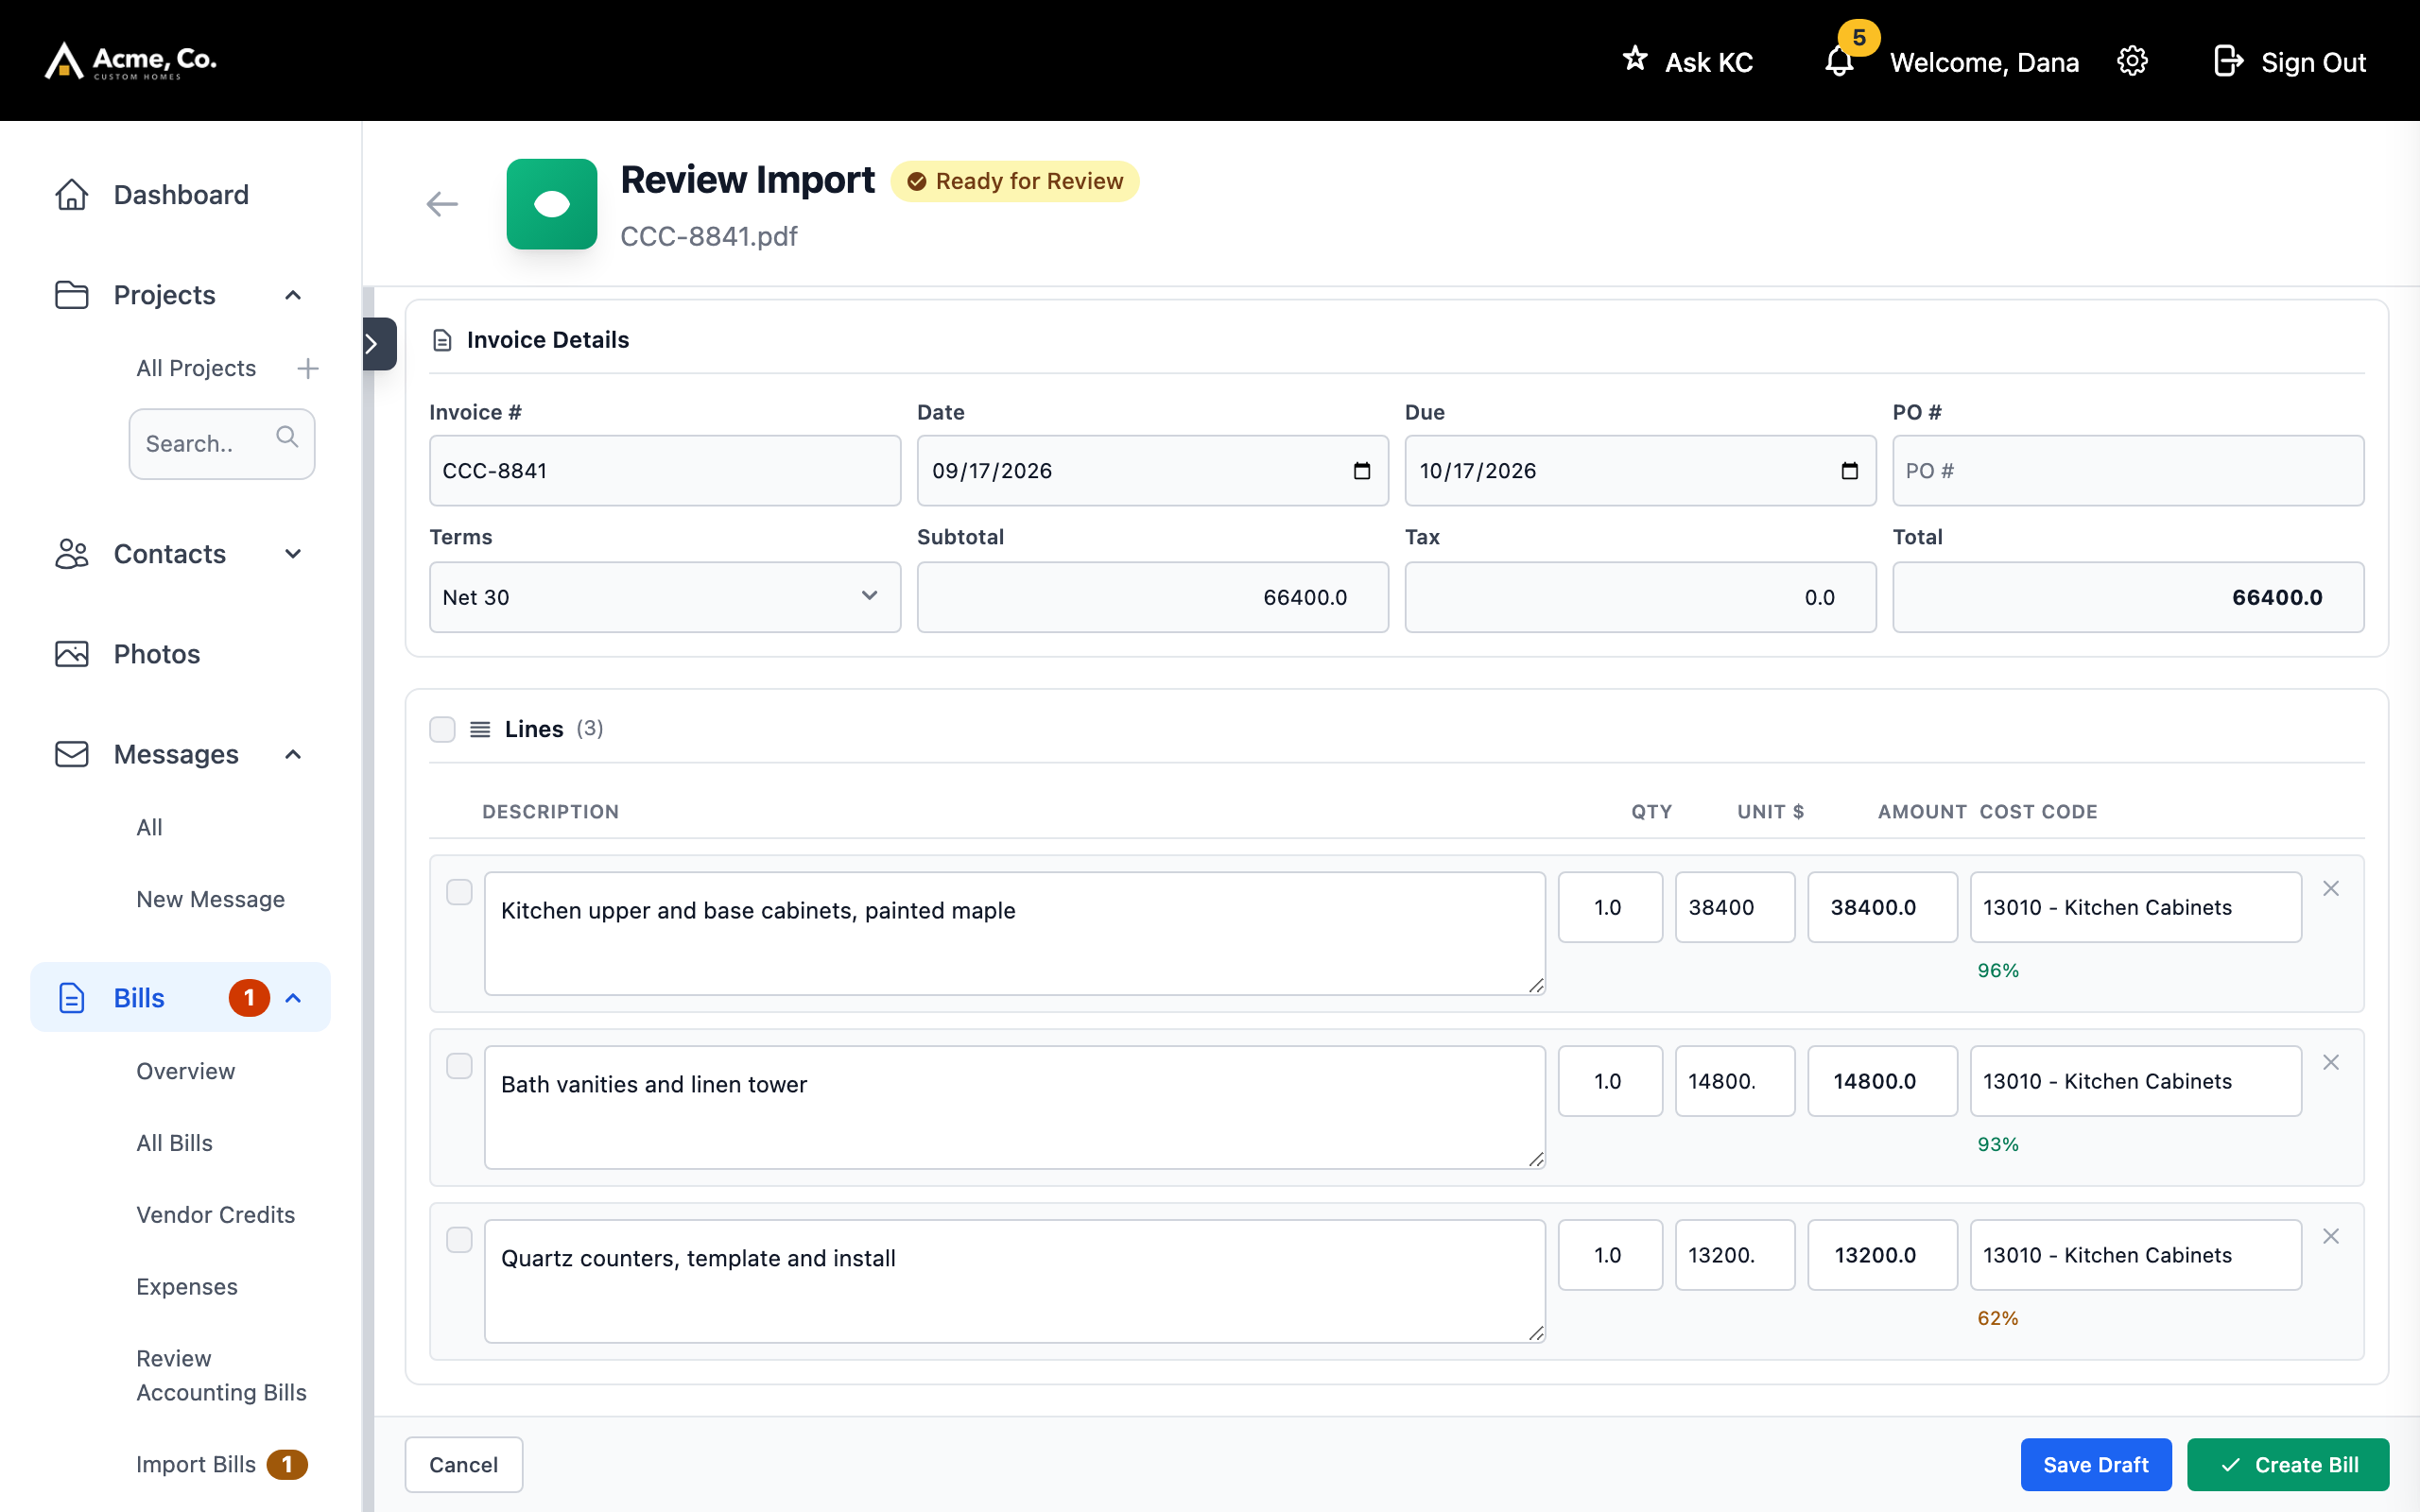Toggle the select-all Lines checkbox
Viewport: 2420px width, 1512px height.
click(x=442, y=729)
